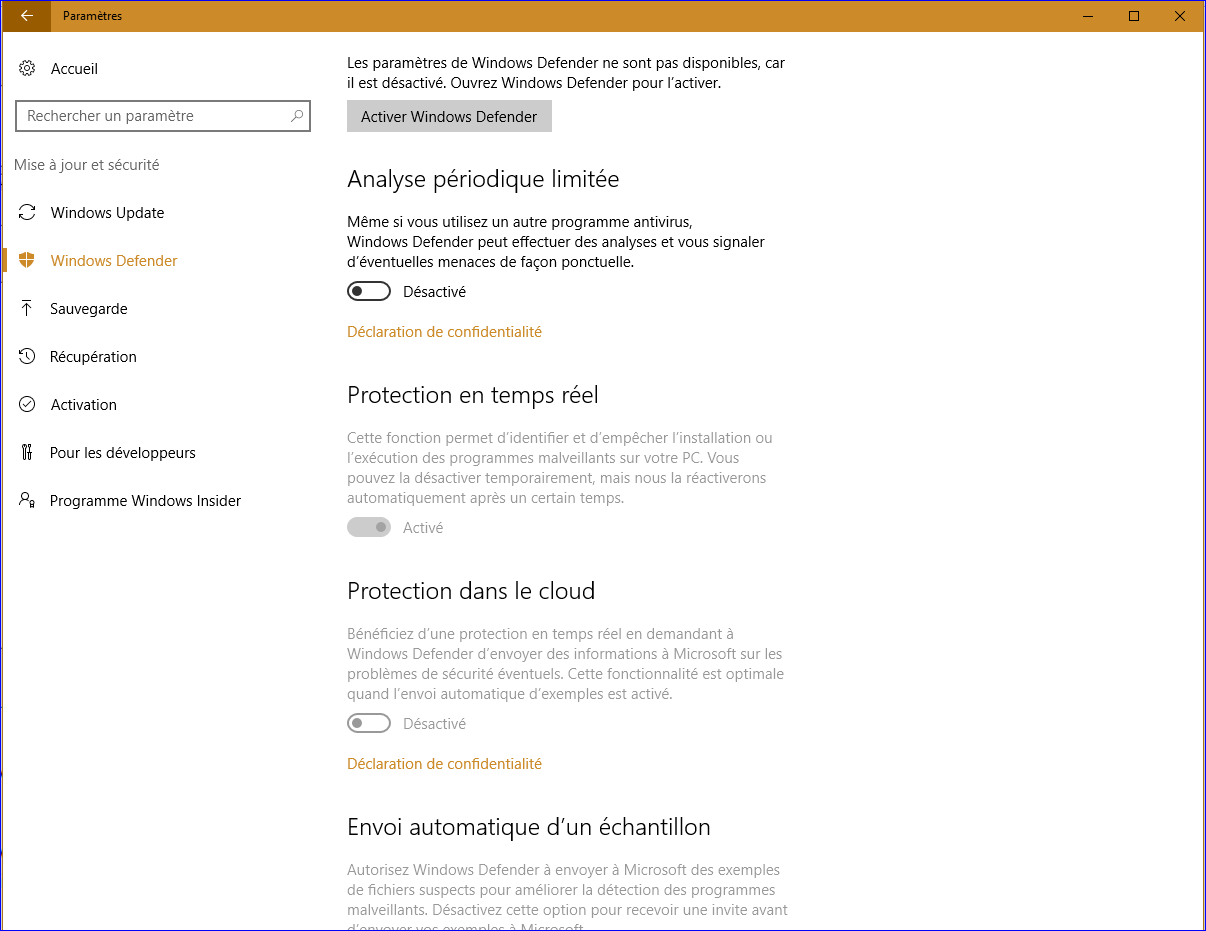1206x931 pixels.
Task: Click the Activation checkmark circle icon
Action: (27, 405)
